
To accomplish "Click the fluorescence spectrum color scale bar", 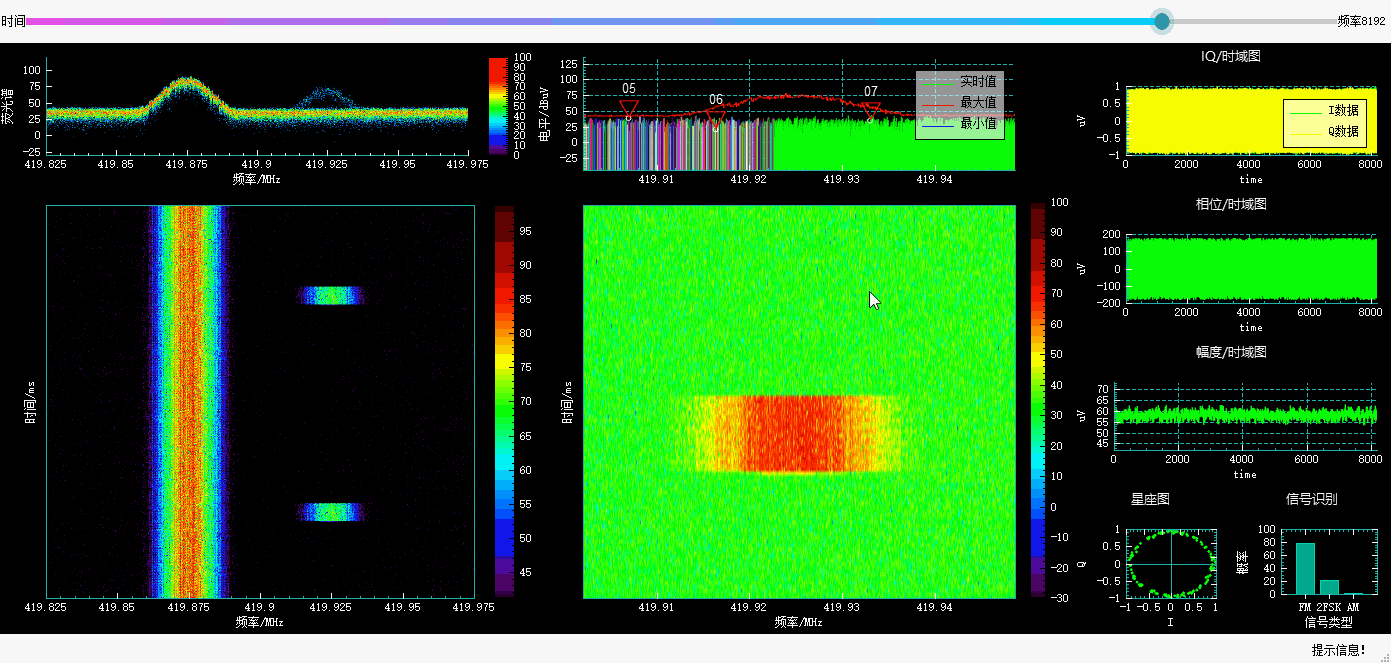I will (x=499, y=106).
